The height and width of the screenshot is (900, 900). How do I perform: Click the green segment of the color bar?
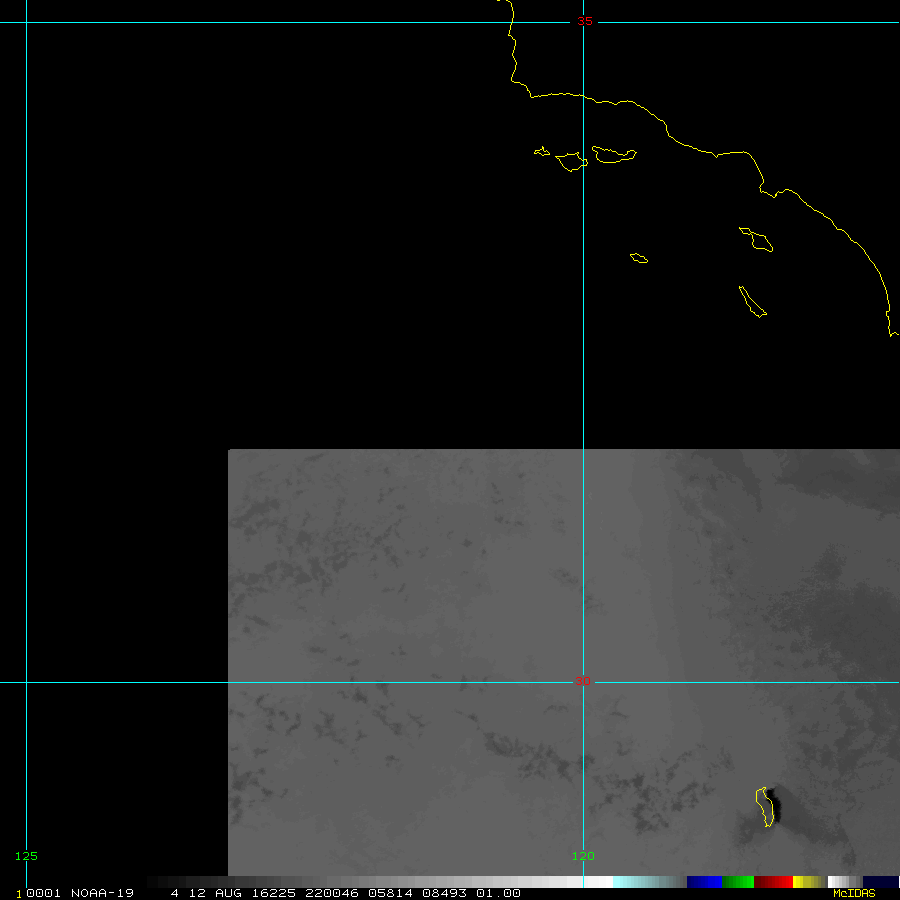(x=737, y=882)
